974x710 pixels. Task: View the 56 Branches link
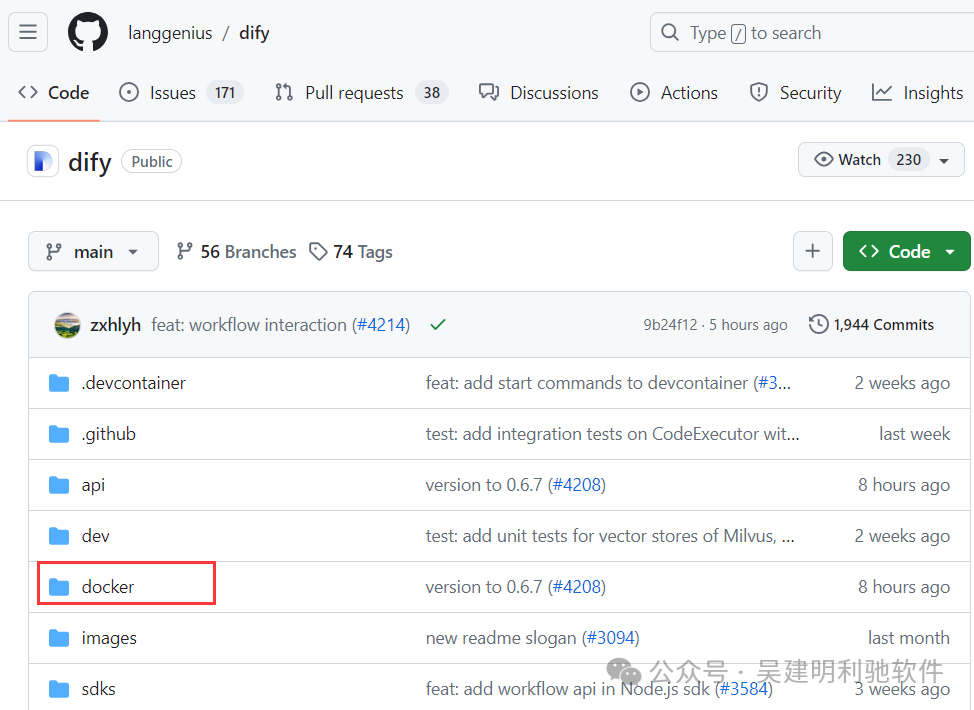pos(236,252)
